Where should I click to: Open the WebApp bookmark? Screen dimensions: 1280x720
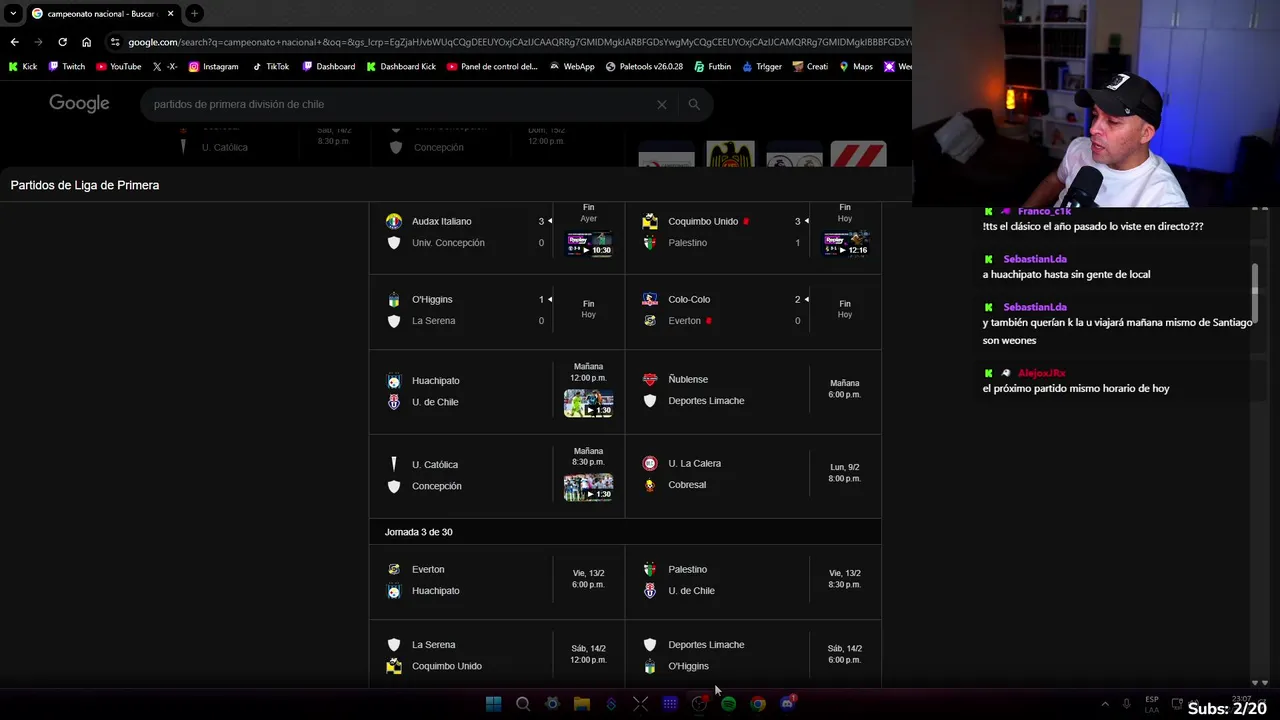(x=573, y=67)
